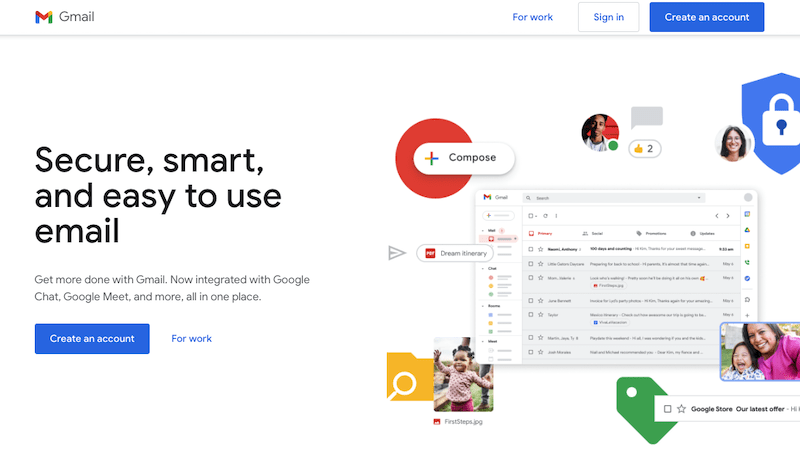Tick the select-all checkbox in the inbox toolbar
The height and width of the screenshot is (474, 800).
530,216
